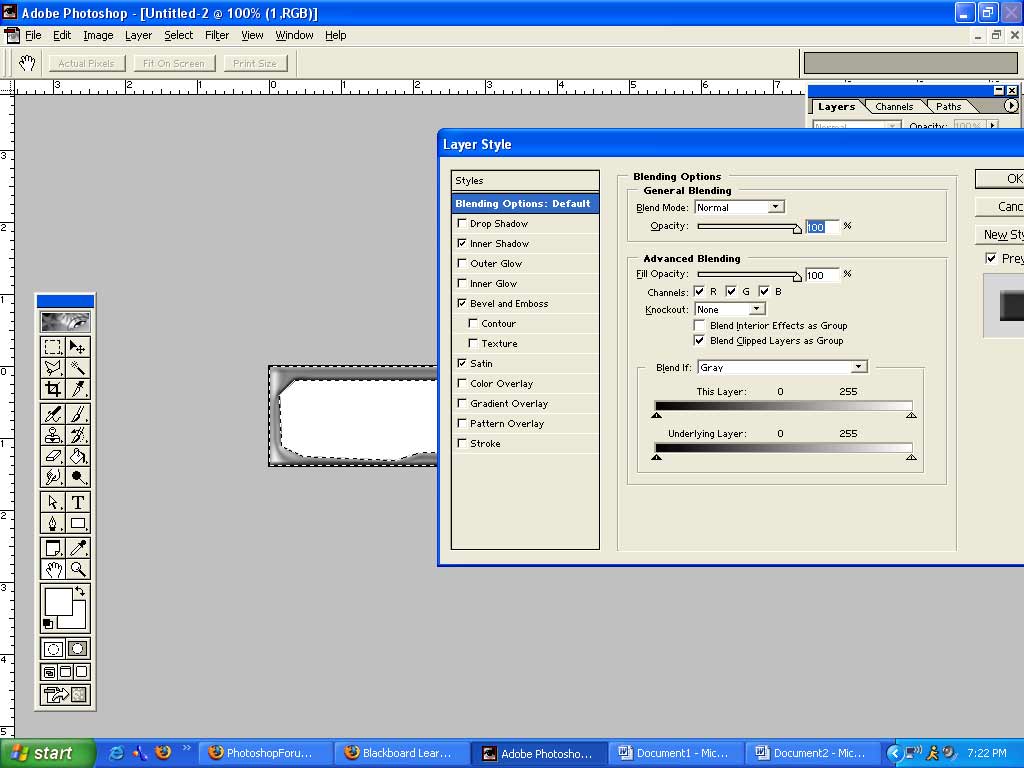1024x768 pixels.
Task: Click the Fill Opacity slider handle
Action: (797, 277)
